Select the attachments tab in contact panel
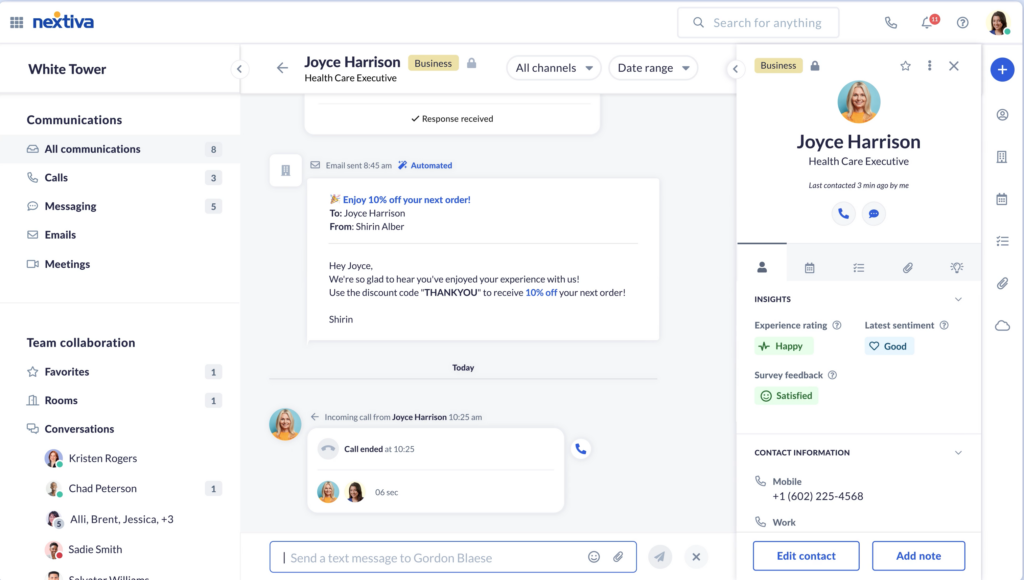Image resolution: width=1024 pixels, height=580 pixels. coord(908,268)
